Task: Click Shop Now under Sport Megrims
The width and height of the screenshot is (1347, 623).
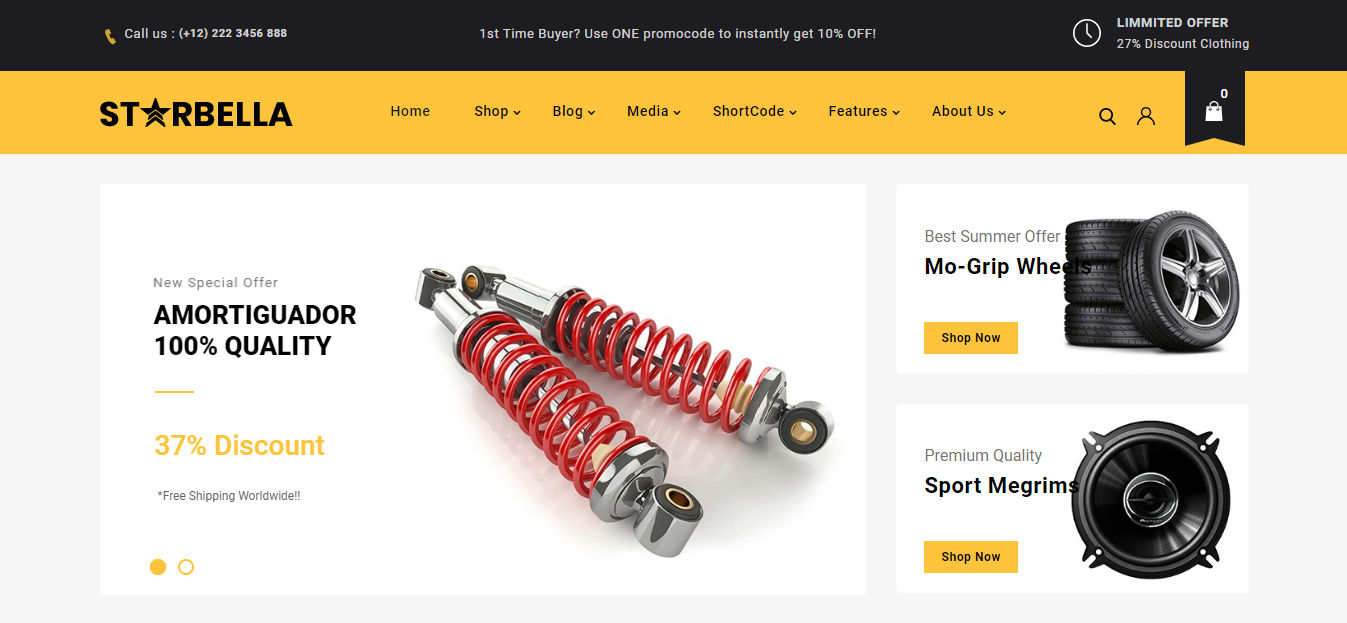Action: pos(971,557)
